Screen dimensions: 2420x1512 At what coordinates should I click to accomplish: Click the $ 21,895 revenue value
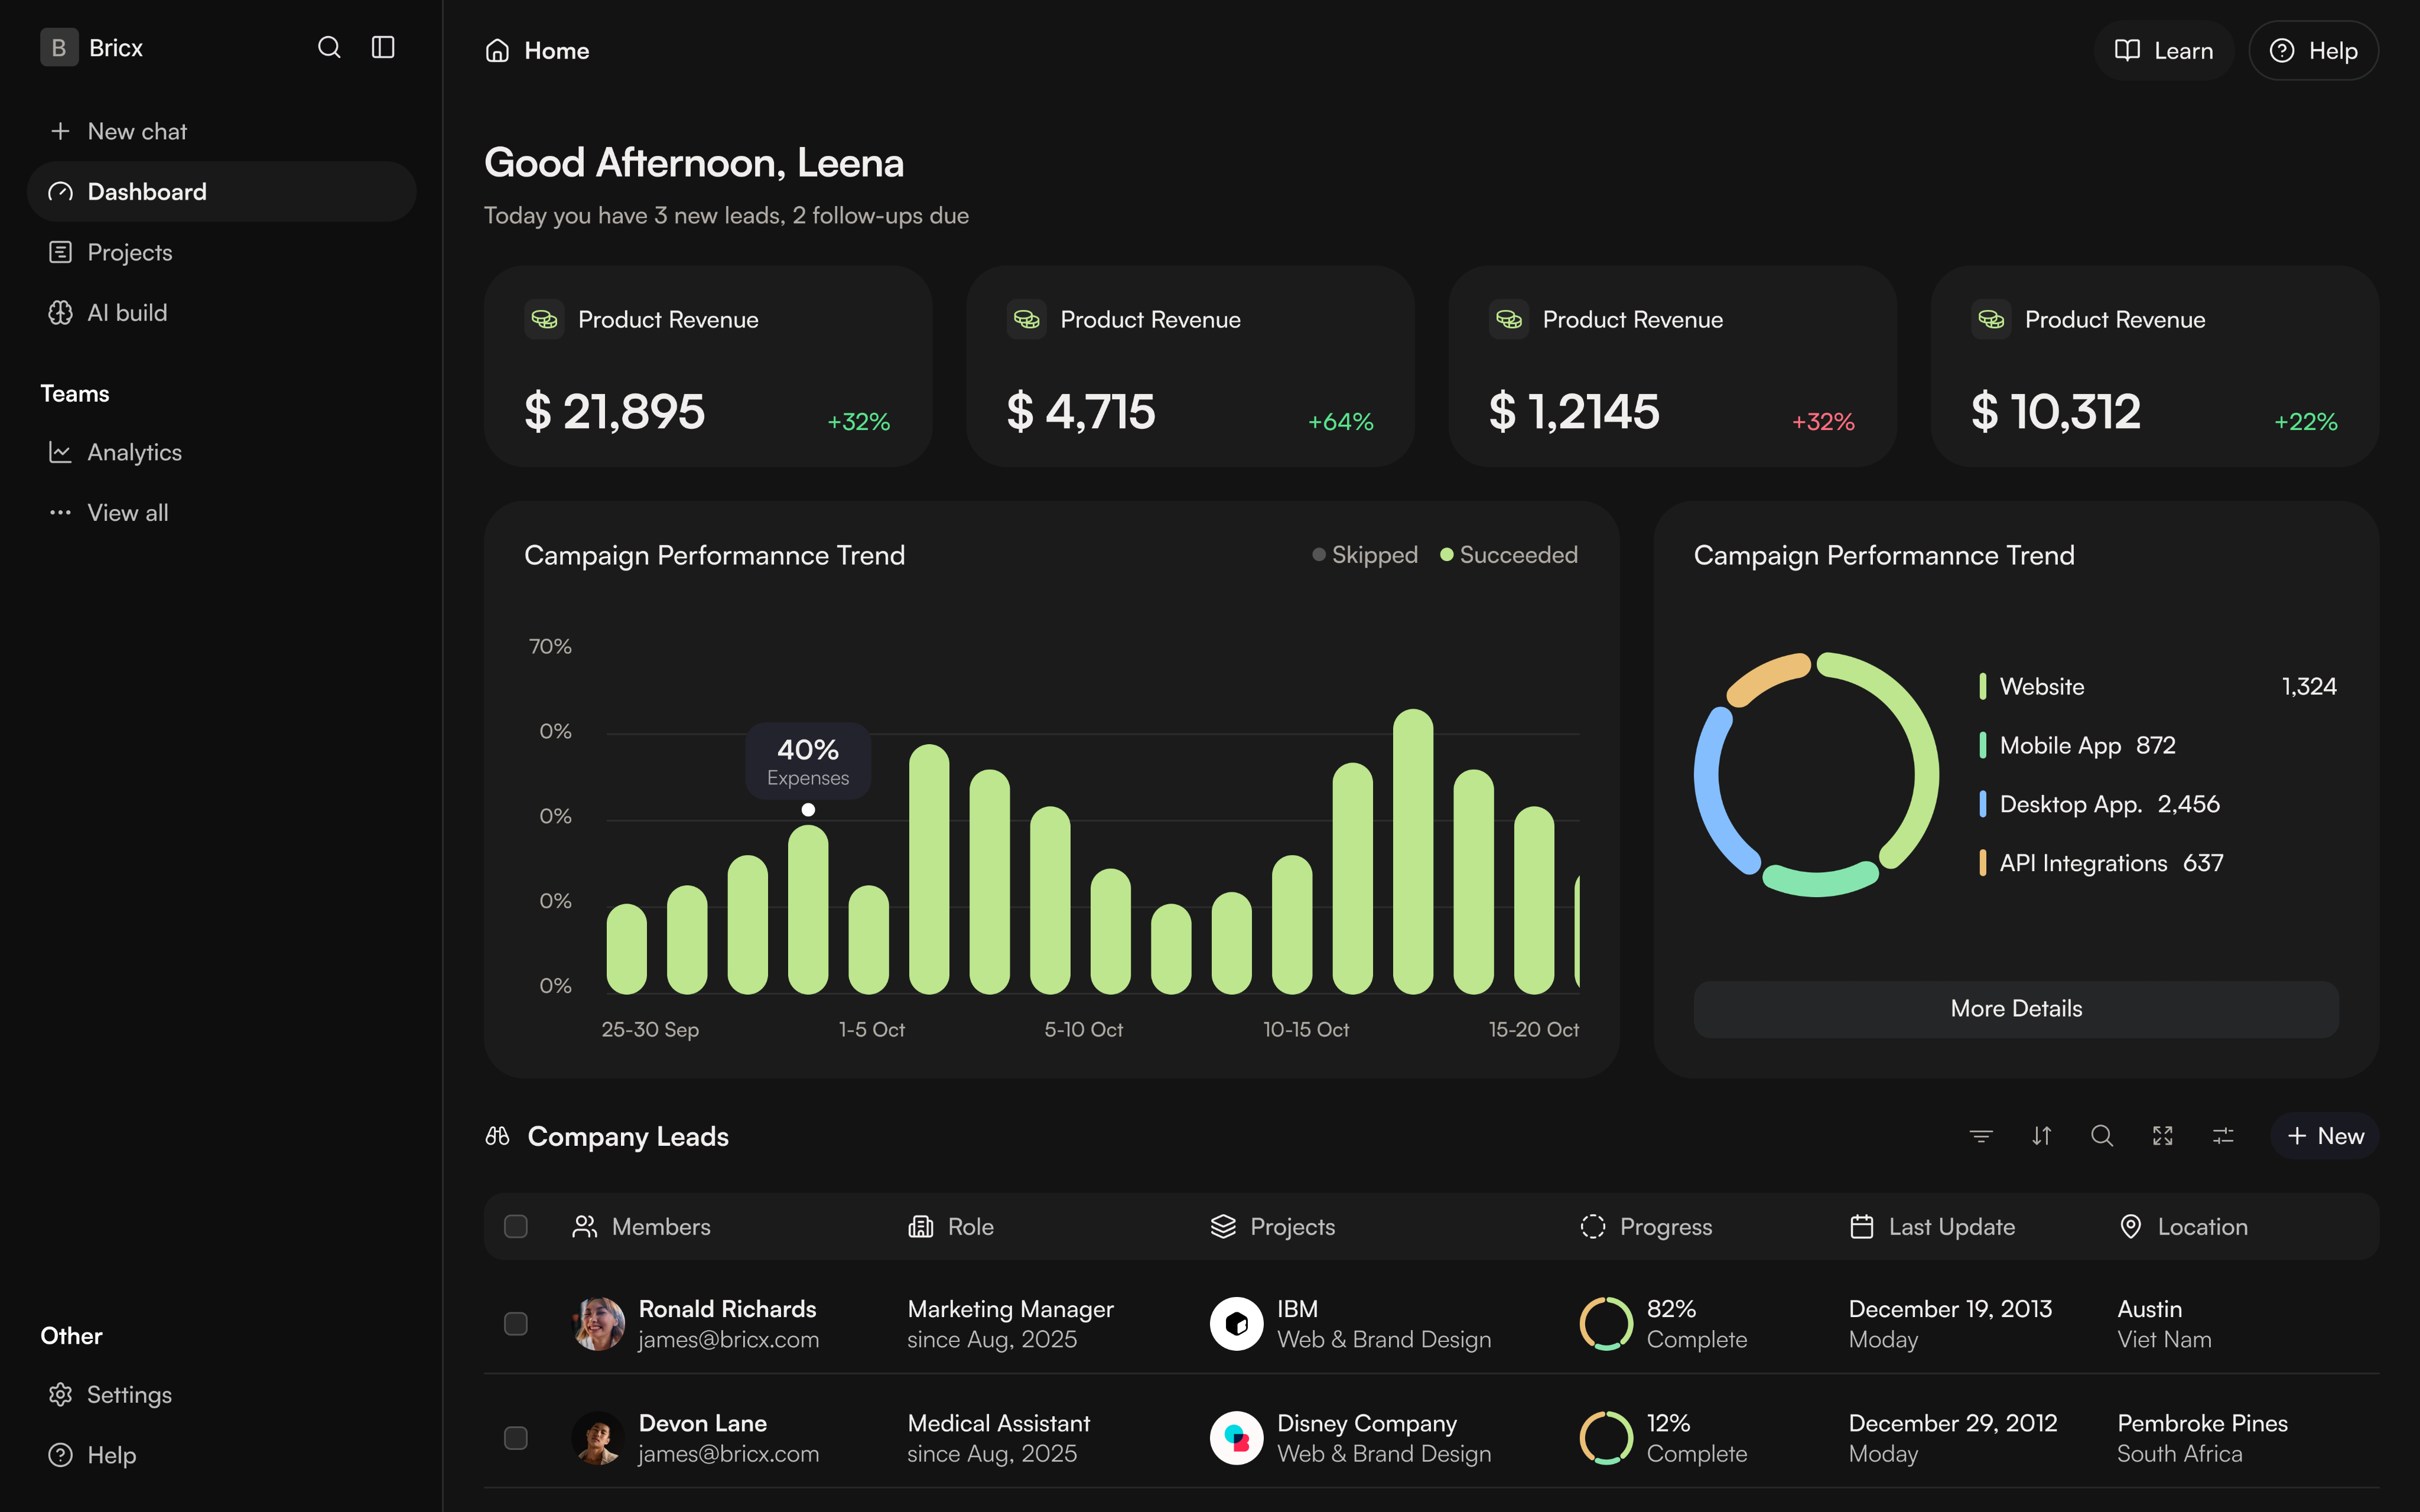[x=615, y=412]
